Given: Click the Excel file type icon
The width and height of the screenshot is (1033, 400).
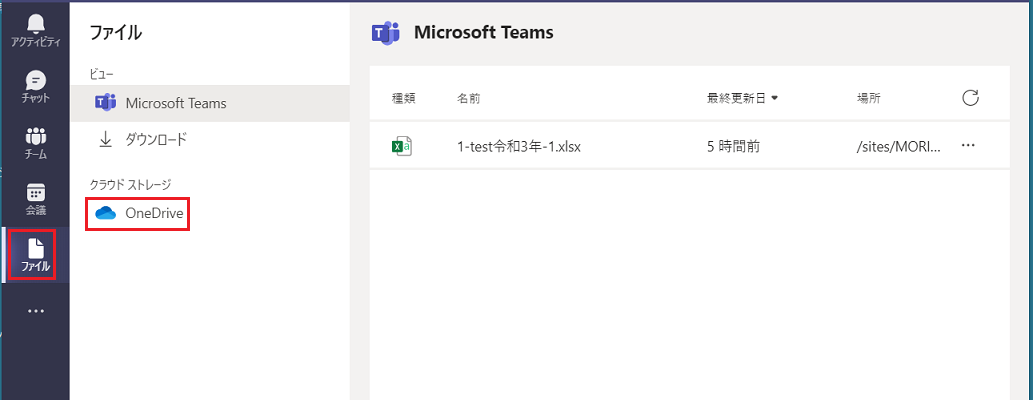Looking at the screenshot, I should coord(402,146).
